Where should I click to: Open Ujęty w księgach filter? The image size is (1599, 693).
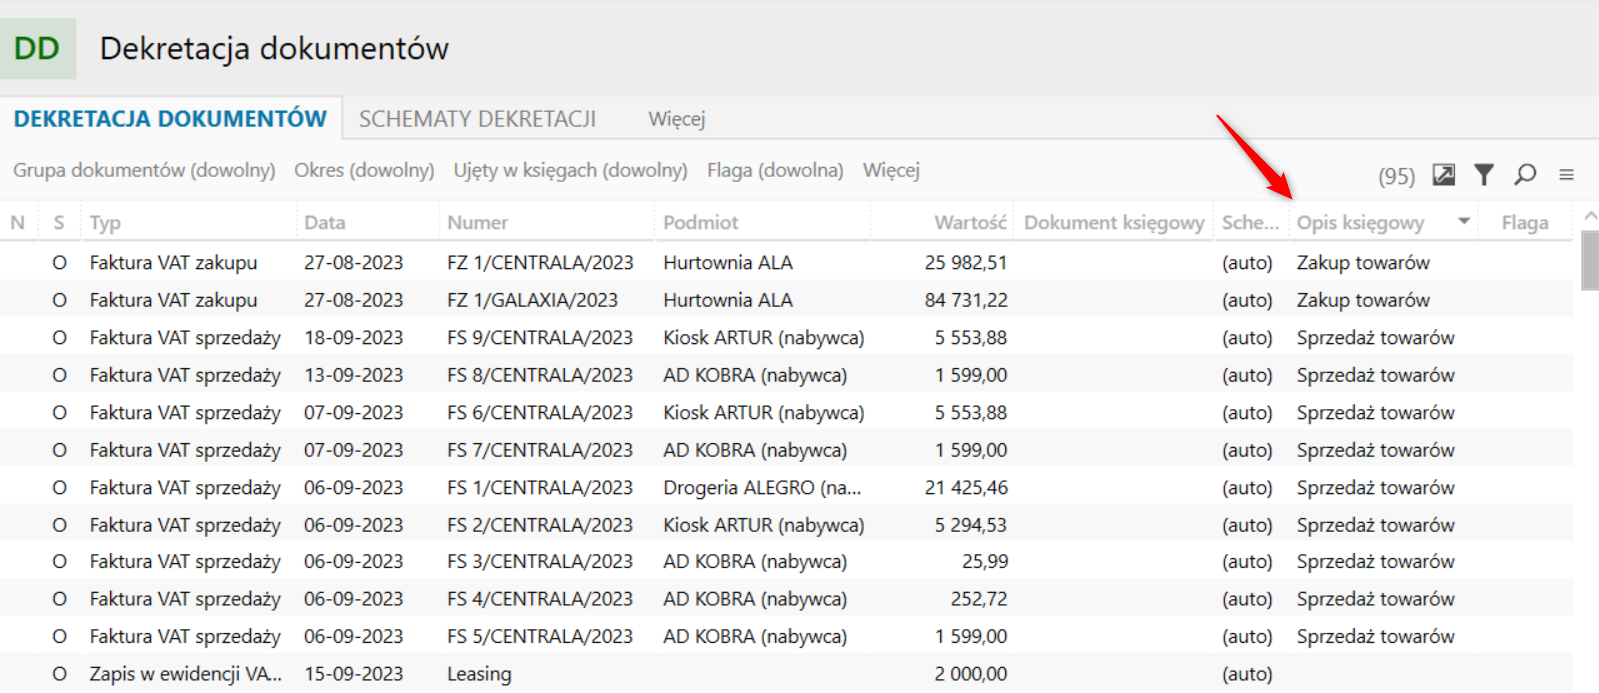pyautogui.click(x=570, y=170)
